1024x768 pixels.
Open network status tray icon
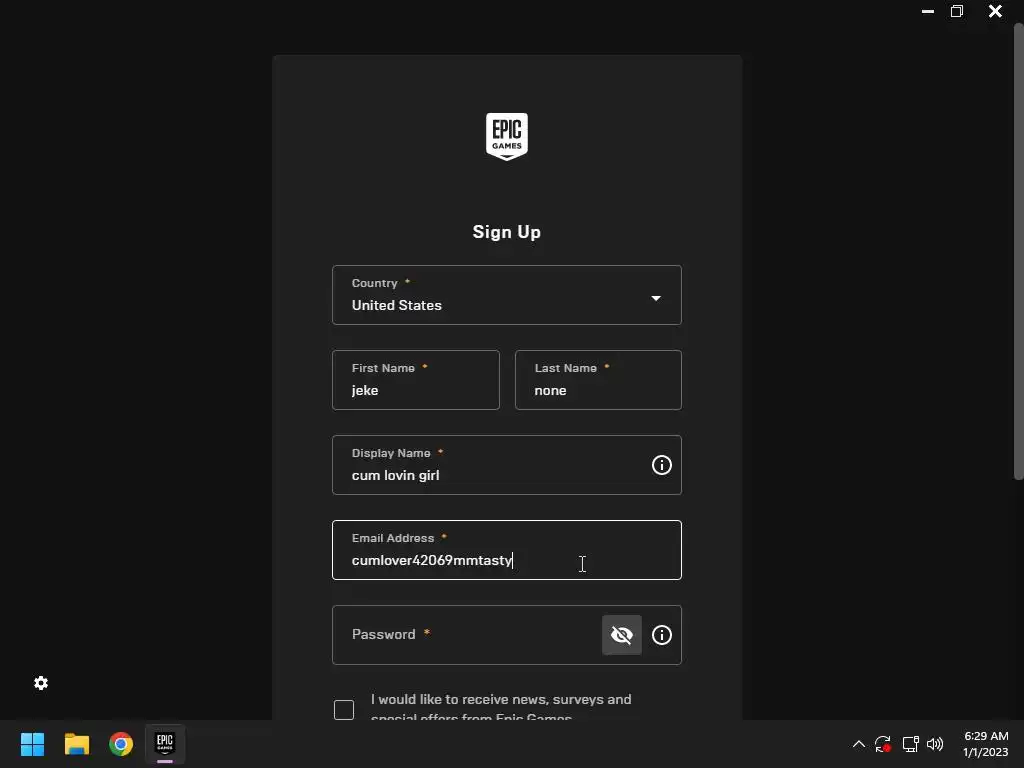[910, 744]
